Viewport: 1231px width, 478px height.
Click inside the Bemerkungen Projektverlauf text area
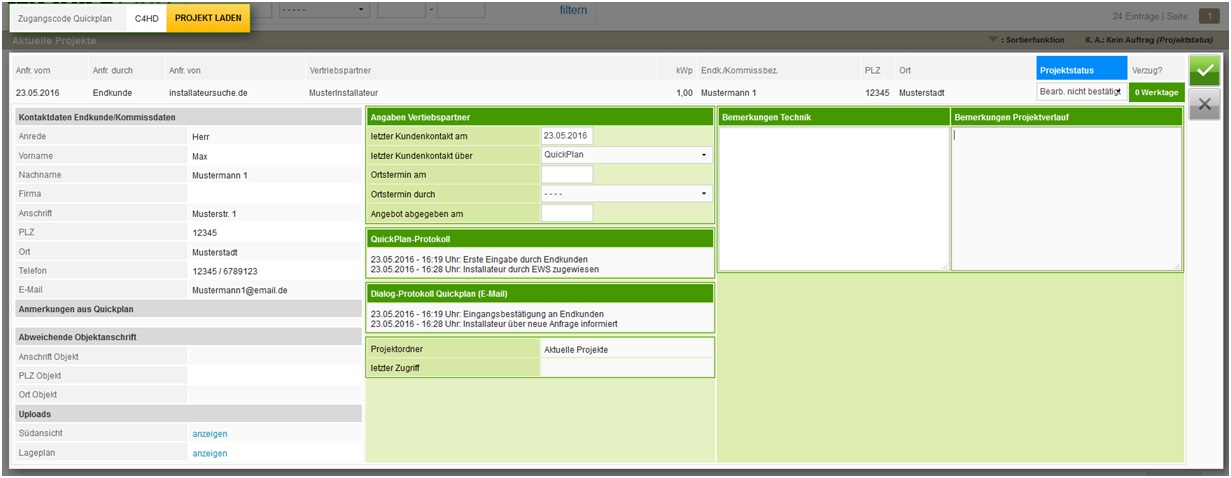pyautogui.click(x=1066, y=198)
